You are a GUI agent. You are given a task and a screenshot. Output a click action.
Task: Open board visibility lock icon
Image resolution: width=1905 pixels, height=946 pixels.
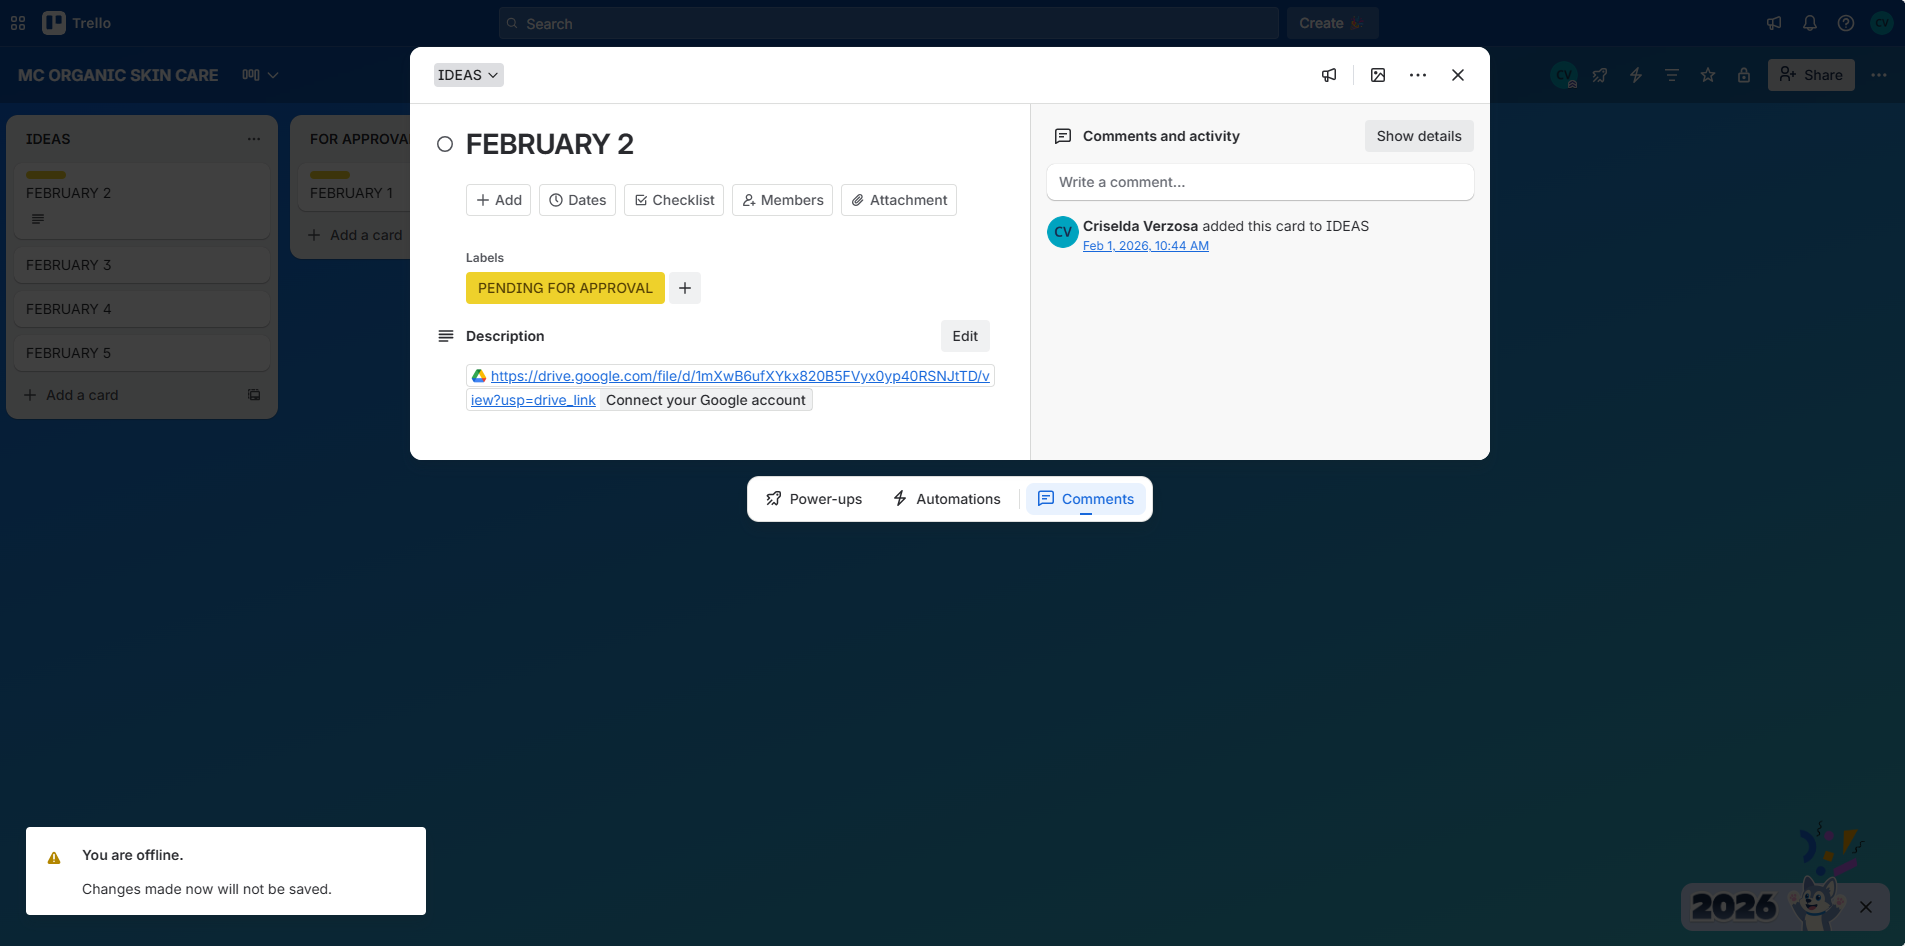pos(1744,75)
